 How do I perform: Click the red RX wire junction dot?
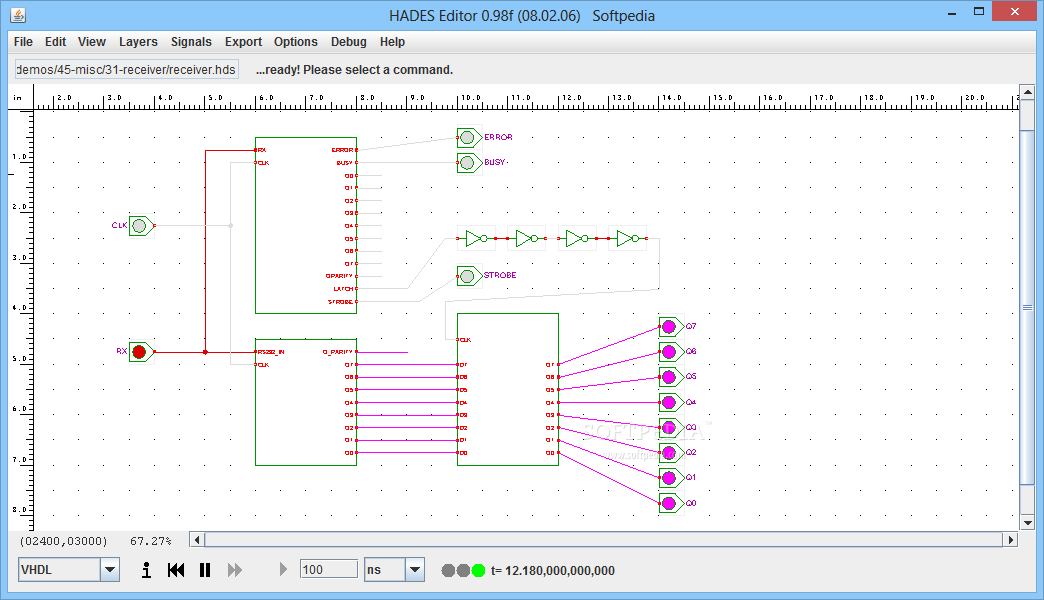tap(205, 352)
